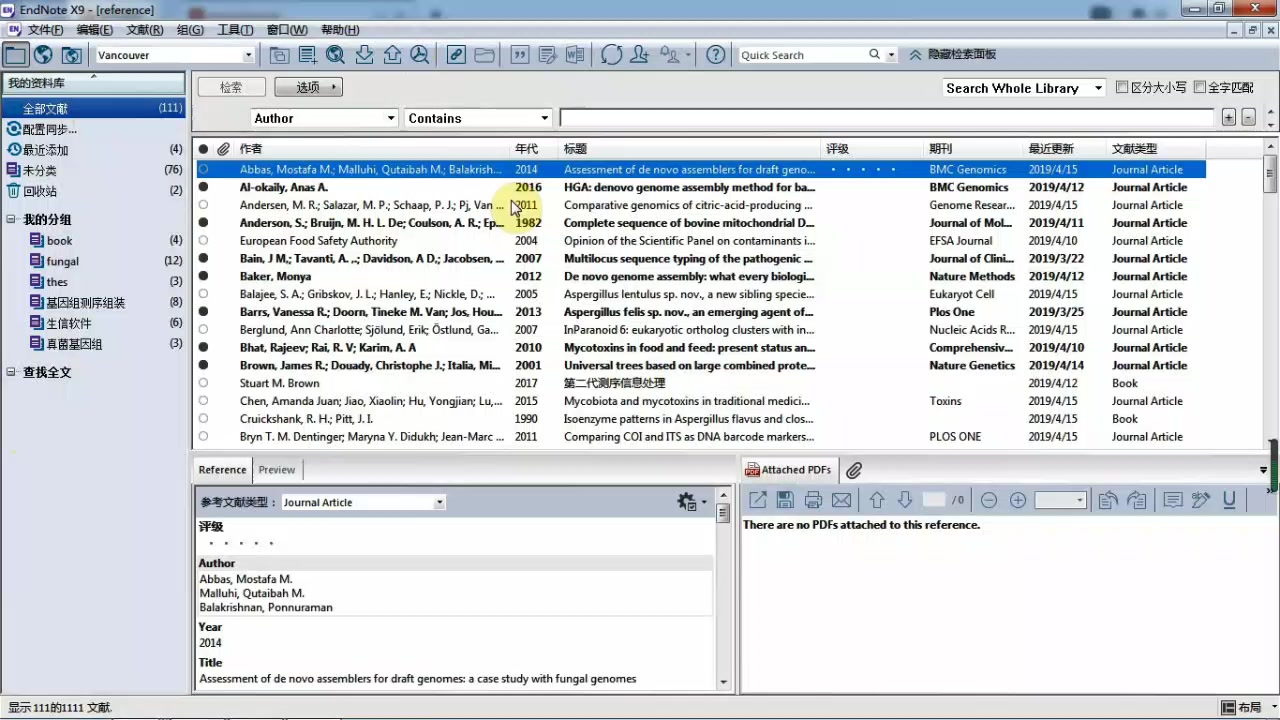Click the Return to Word Processor icon
This screenshot has width=1280, height=720.
pos(575,55)
